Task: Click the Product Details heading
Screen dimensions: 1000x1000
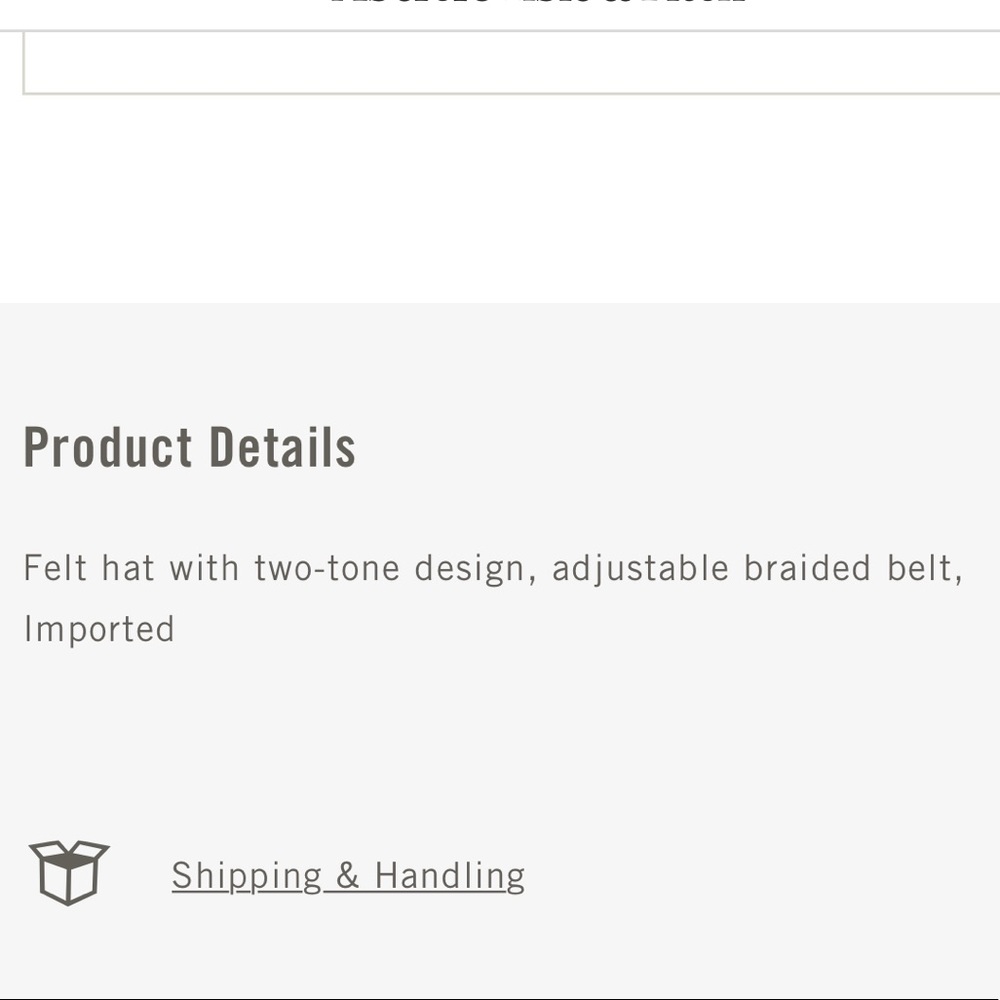Action: tap(189, 447)
